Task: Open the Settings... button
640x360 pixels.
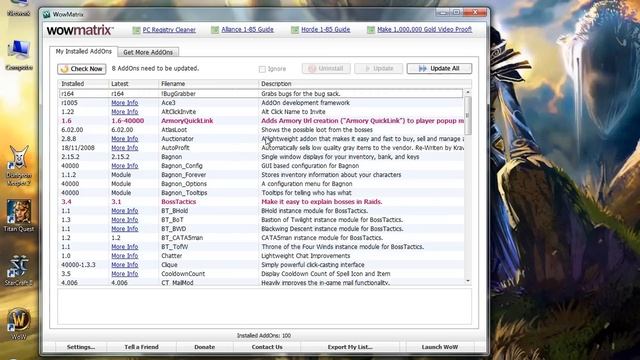Action: 80,347
